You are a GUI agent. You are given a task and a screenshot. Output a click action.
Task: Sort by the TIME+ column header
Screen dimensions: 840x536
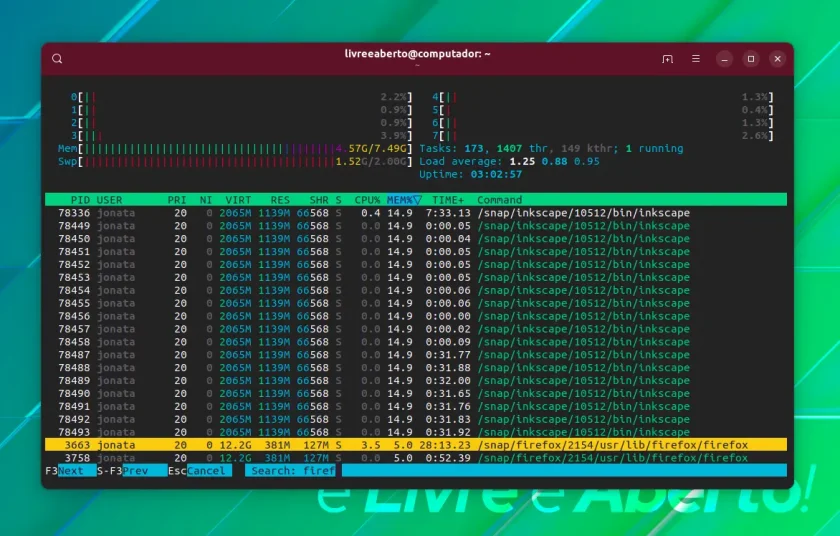(448, 200)
